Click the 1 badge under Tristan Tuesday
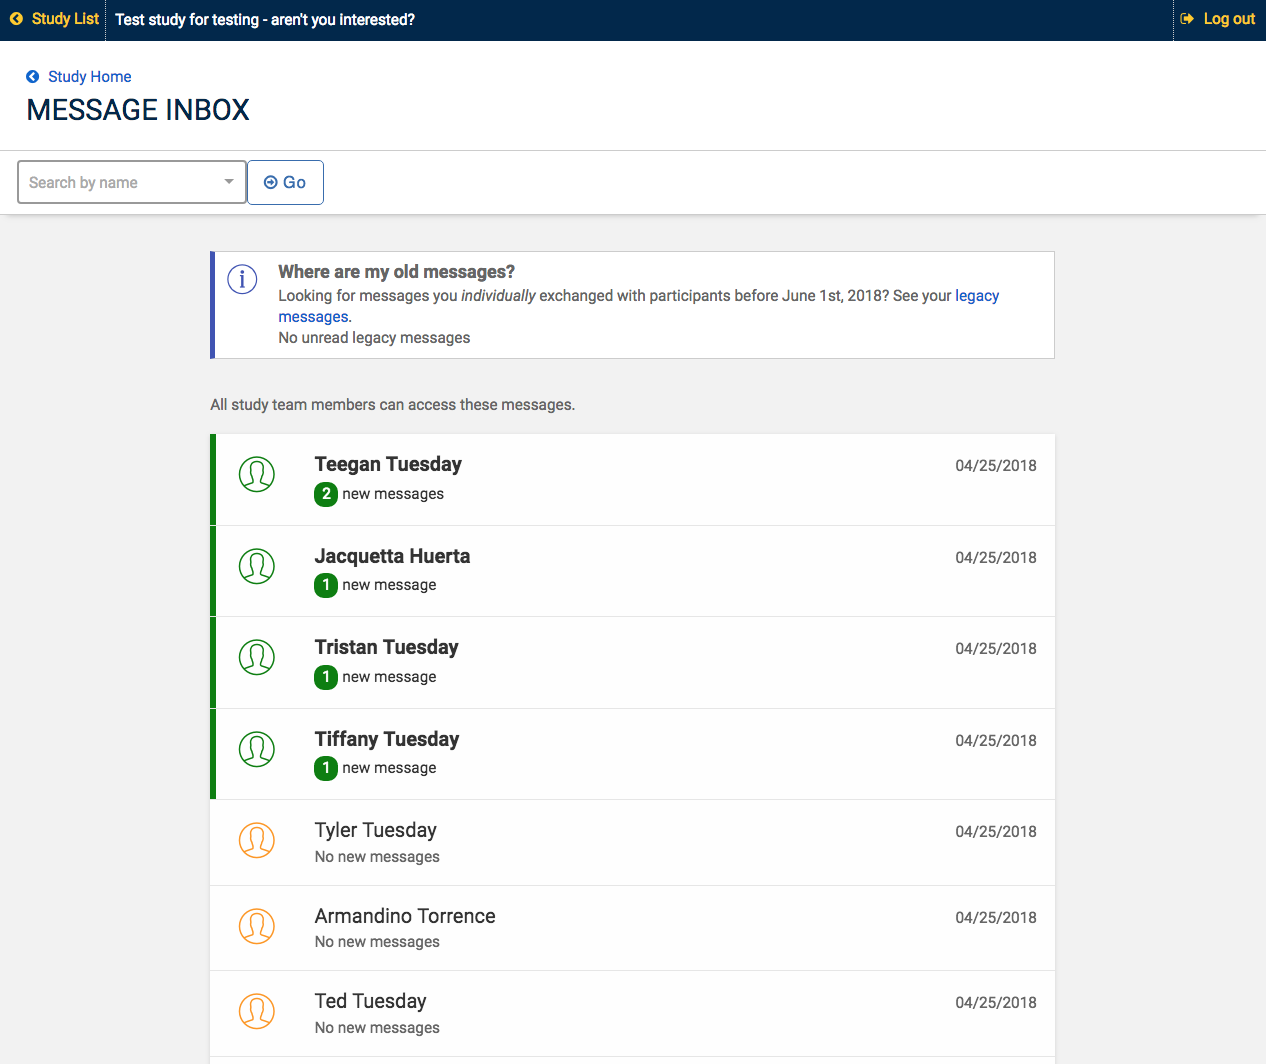Screen dimensions: 1266x1064 pyautogui.click(x=326, y=677)
